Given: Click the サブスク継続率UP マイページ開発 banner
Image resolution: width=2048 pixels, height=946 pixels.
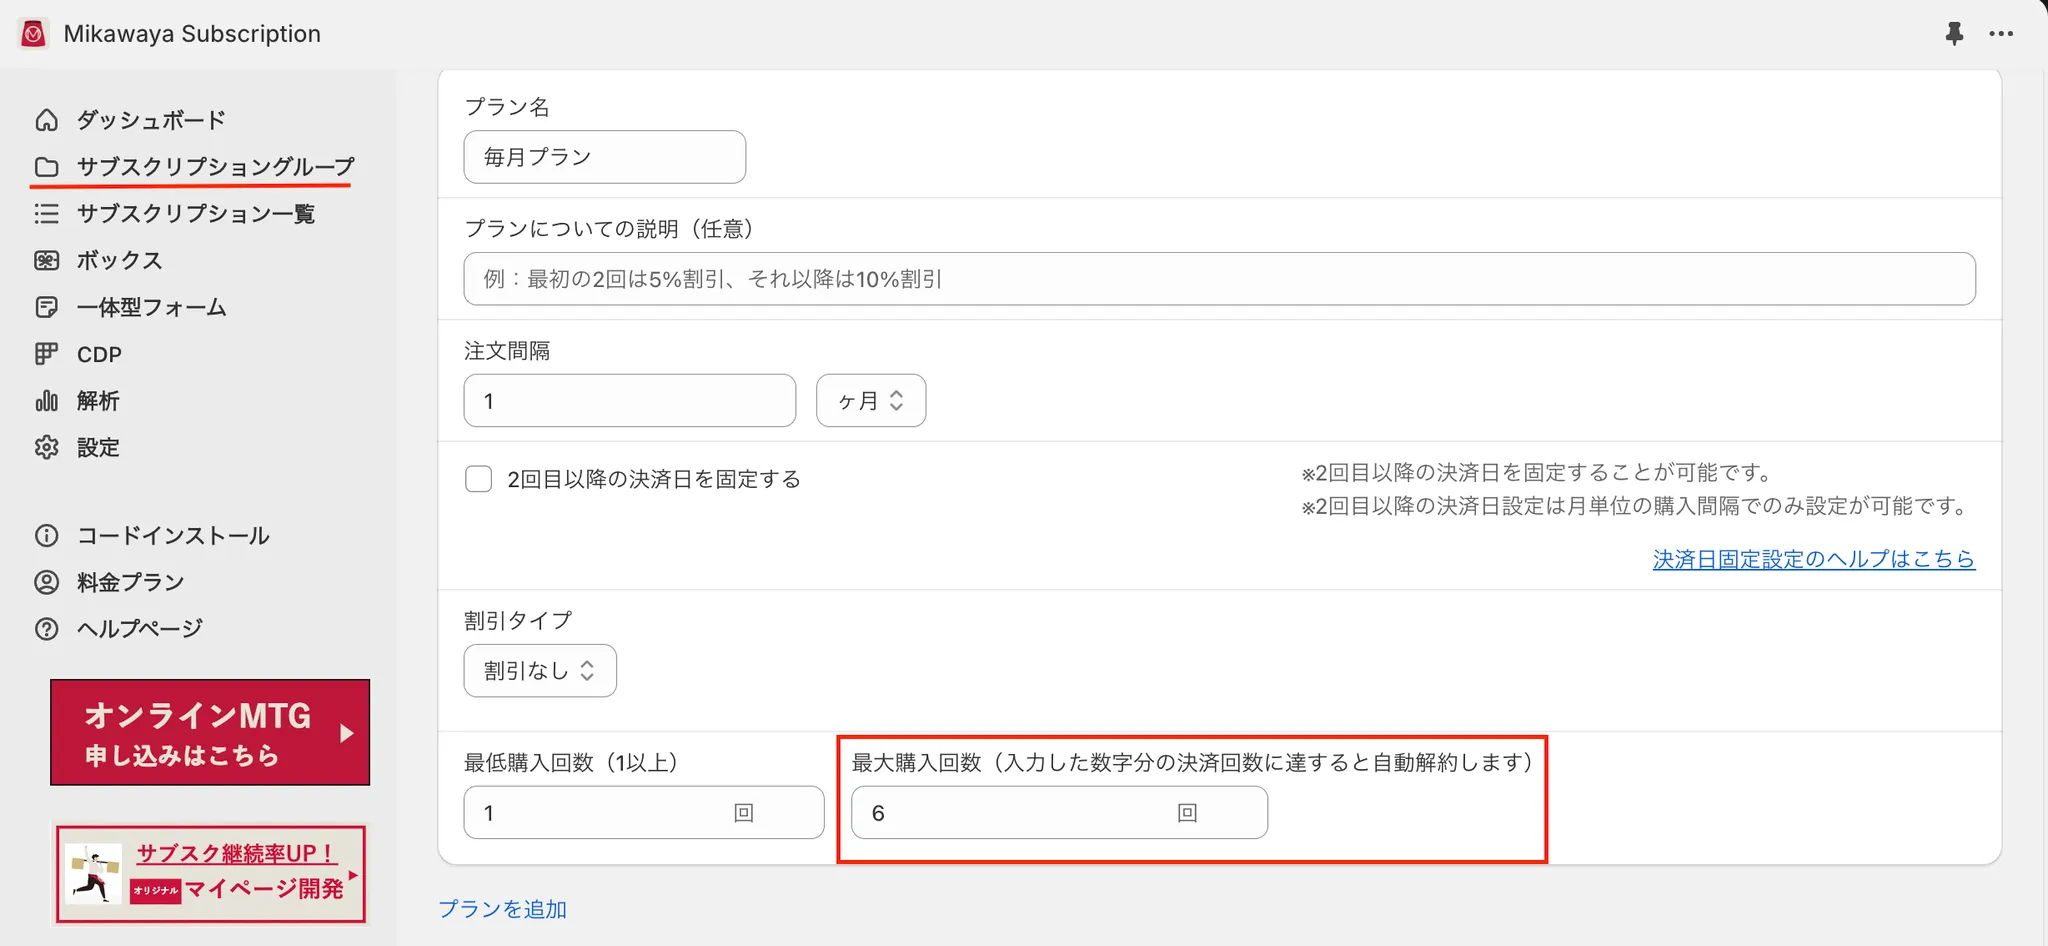Looking at the screenshot, I should [210, 873].
